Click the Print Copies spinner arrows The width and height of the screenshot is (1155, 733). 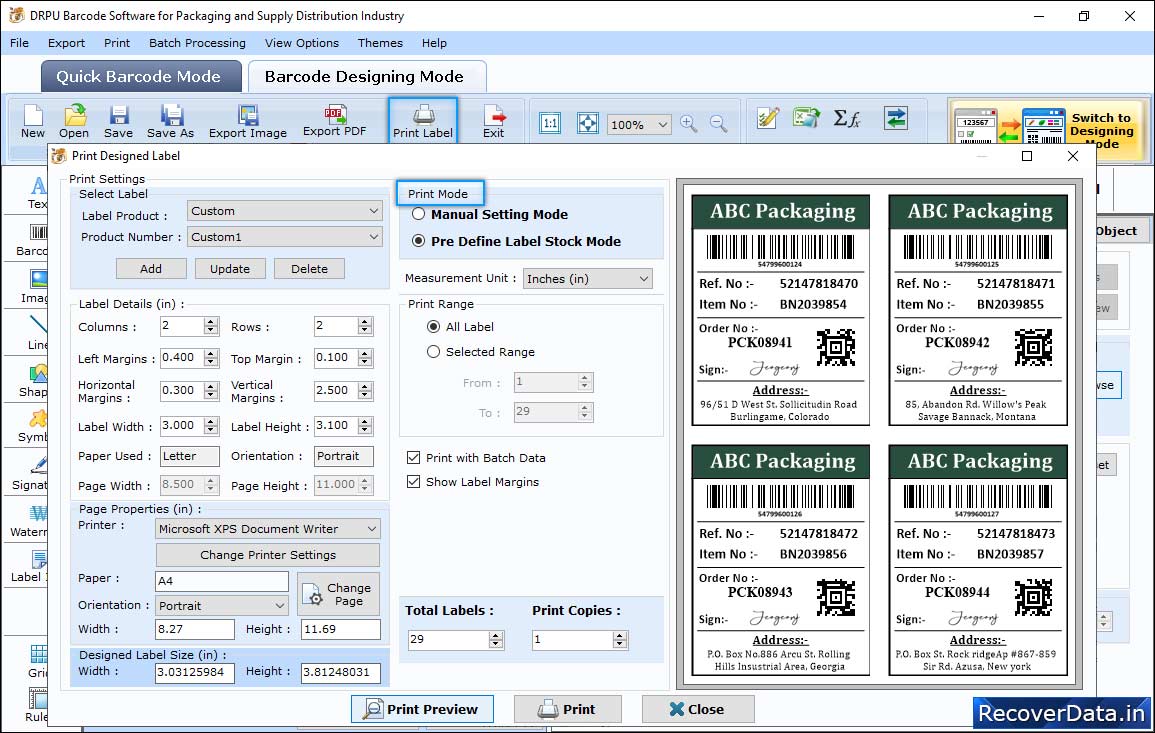tap(620, 639)
